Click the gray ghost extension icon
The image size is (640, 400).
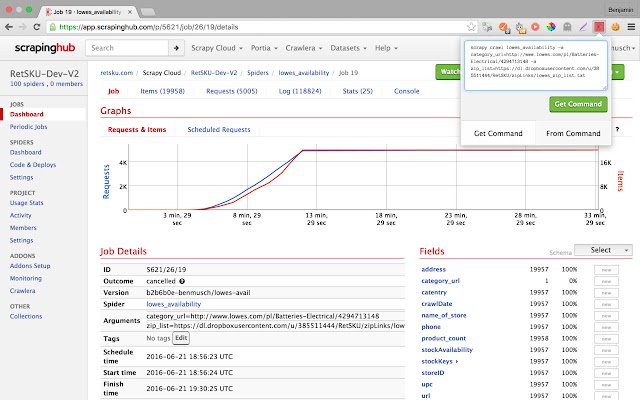[567, 27]
